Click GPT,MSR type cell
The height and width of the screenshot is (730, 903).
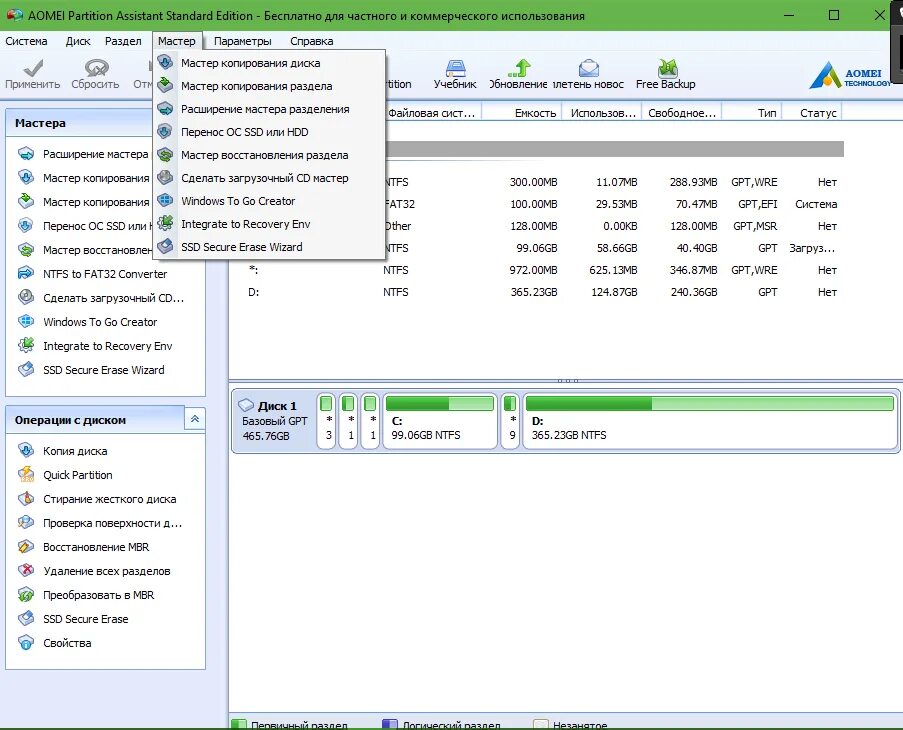click(x=755, y=226)
